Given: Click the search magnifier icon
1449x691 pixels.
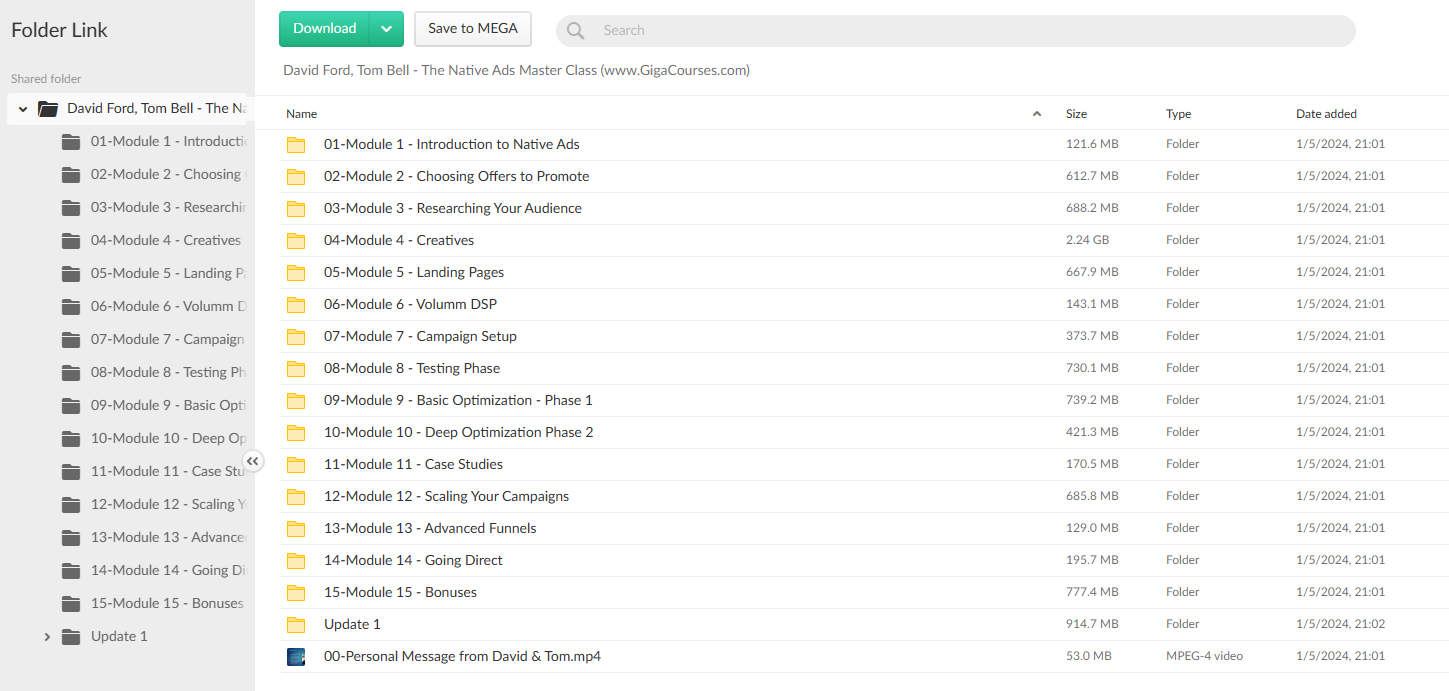Looking at the screenshot, I should coord(575,31).
